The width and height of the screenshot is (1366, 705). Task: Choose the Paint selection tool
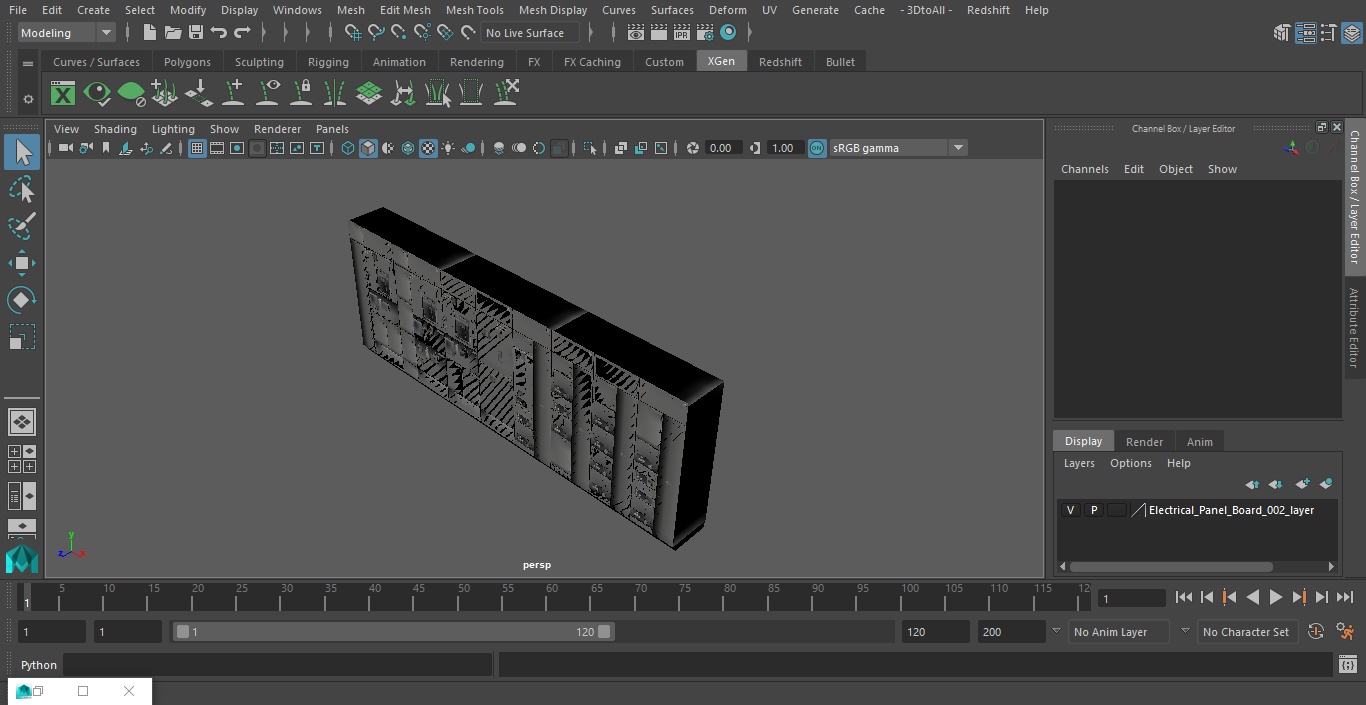(x=22, y=226)
